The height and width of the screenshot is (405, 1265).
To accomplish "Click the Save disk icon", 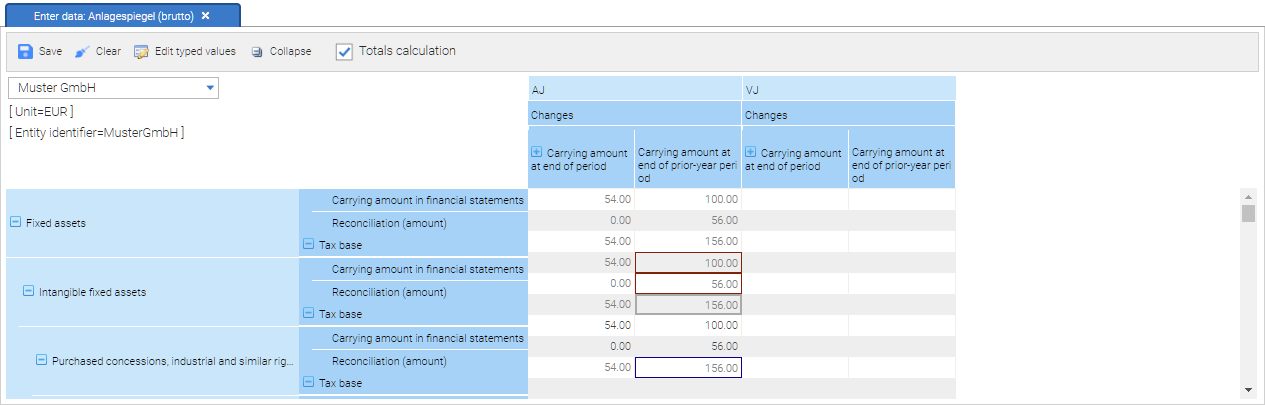I will (x=25, y=51).
